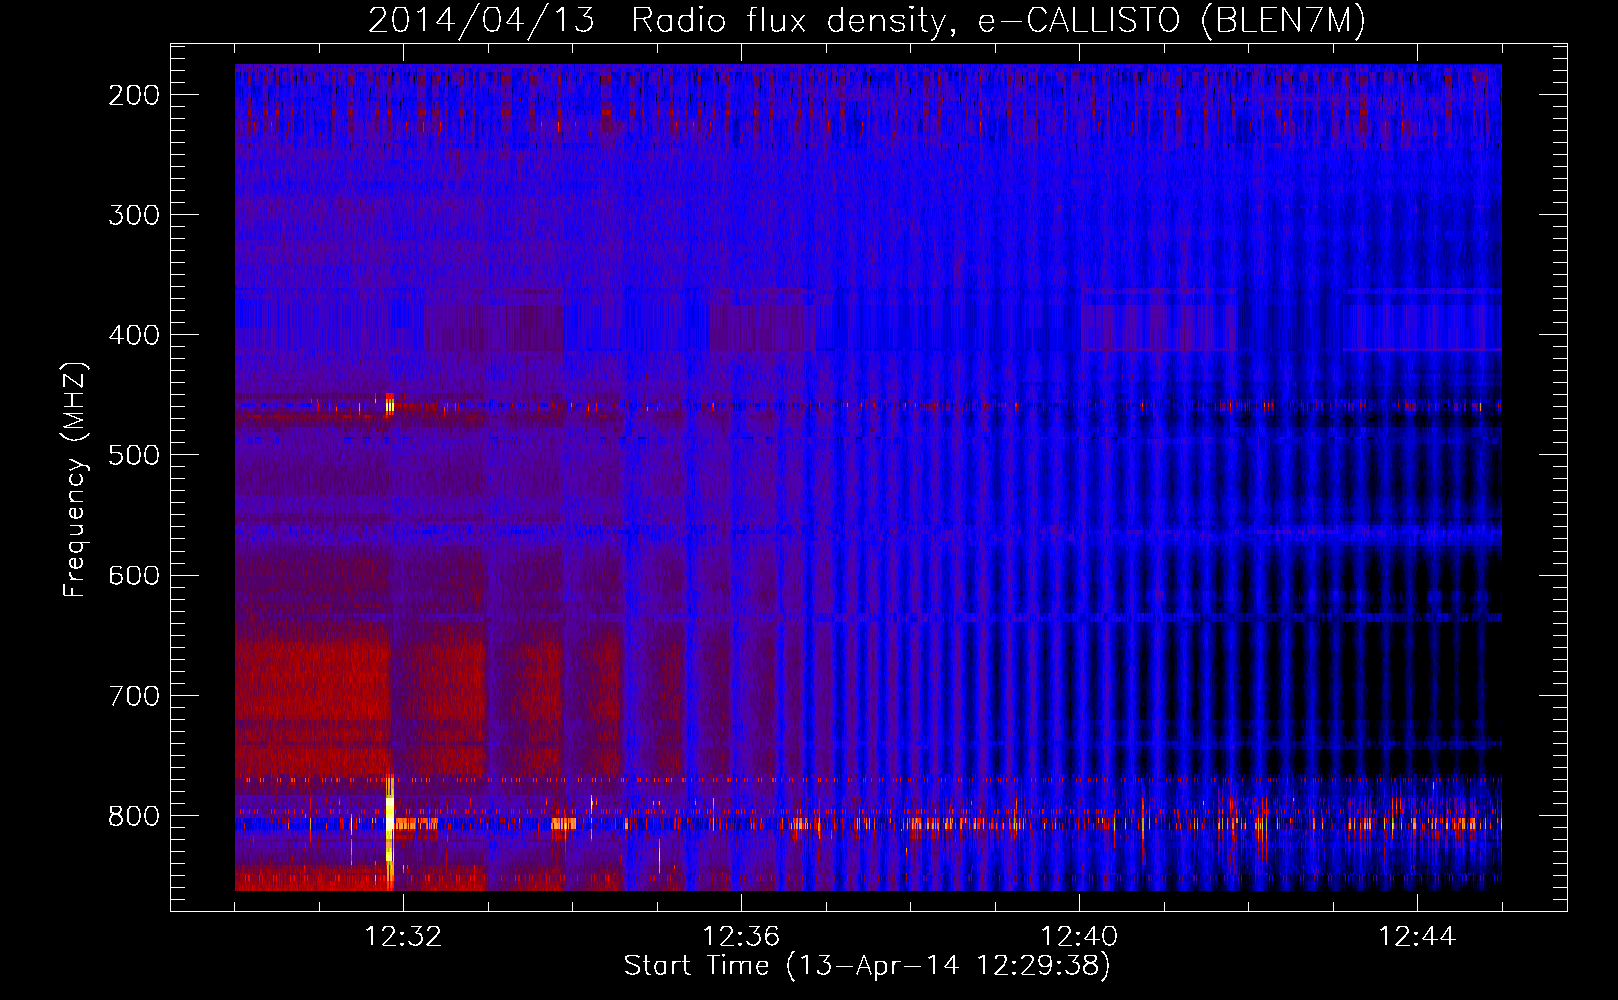1618x1000 pixels.
Task: Click the 12:36 time tick label
Action: [x=741, y=936]
